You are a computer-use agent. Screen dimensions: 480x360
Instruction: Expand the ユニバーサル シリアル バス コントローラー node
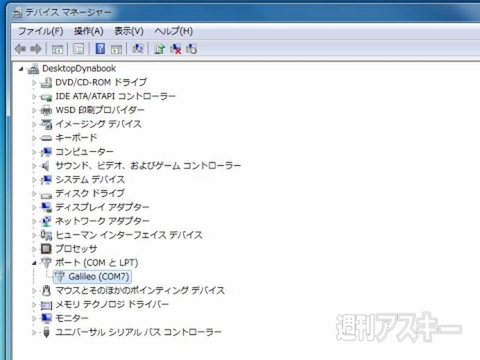34,332
